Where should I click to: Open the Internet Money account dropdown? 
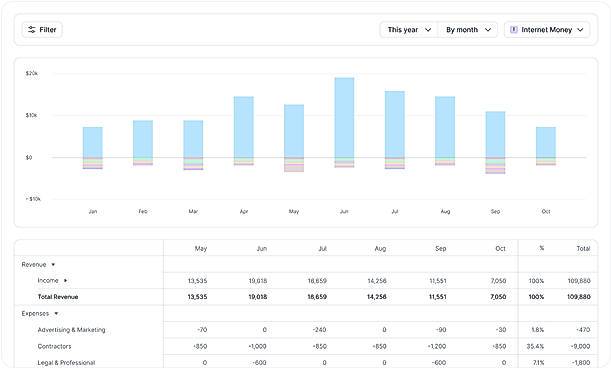point(547,30)
